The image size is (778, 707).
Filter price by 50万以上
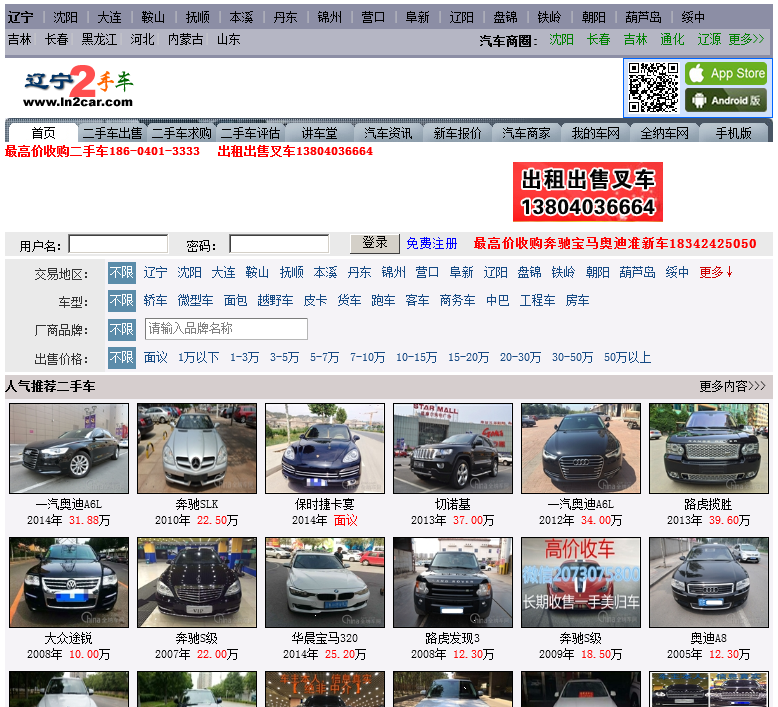tap(627, 358)
